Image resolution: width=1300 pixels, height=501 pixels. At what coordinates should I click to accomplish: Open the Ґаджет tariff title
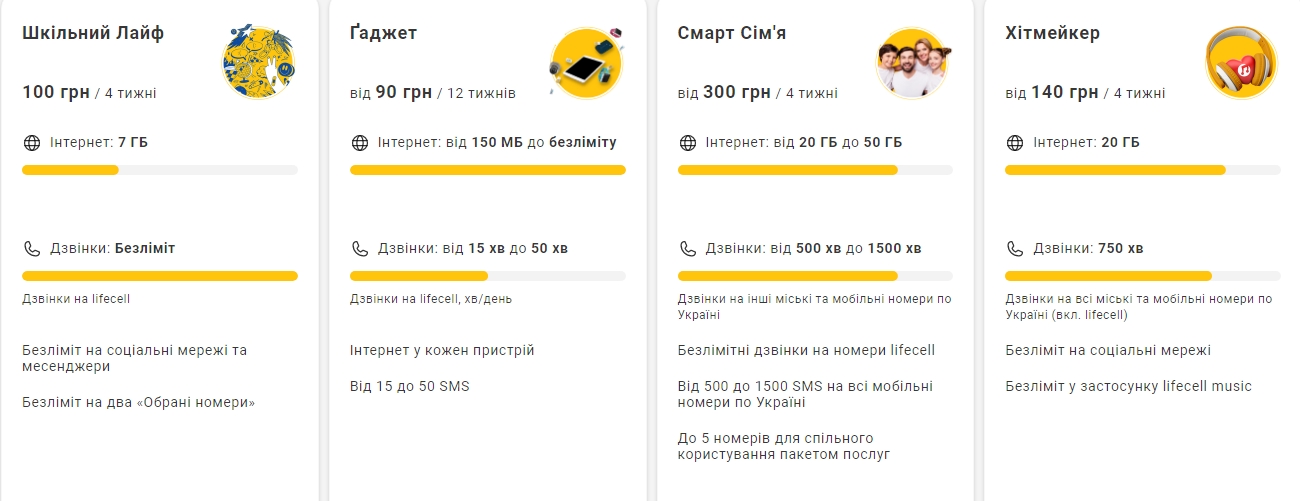tap(383, 33)
